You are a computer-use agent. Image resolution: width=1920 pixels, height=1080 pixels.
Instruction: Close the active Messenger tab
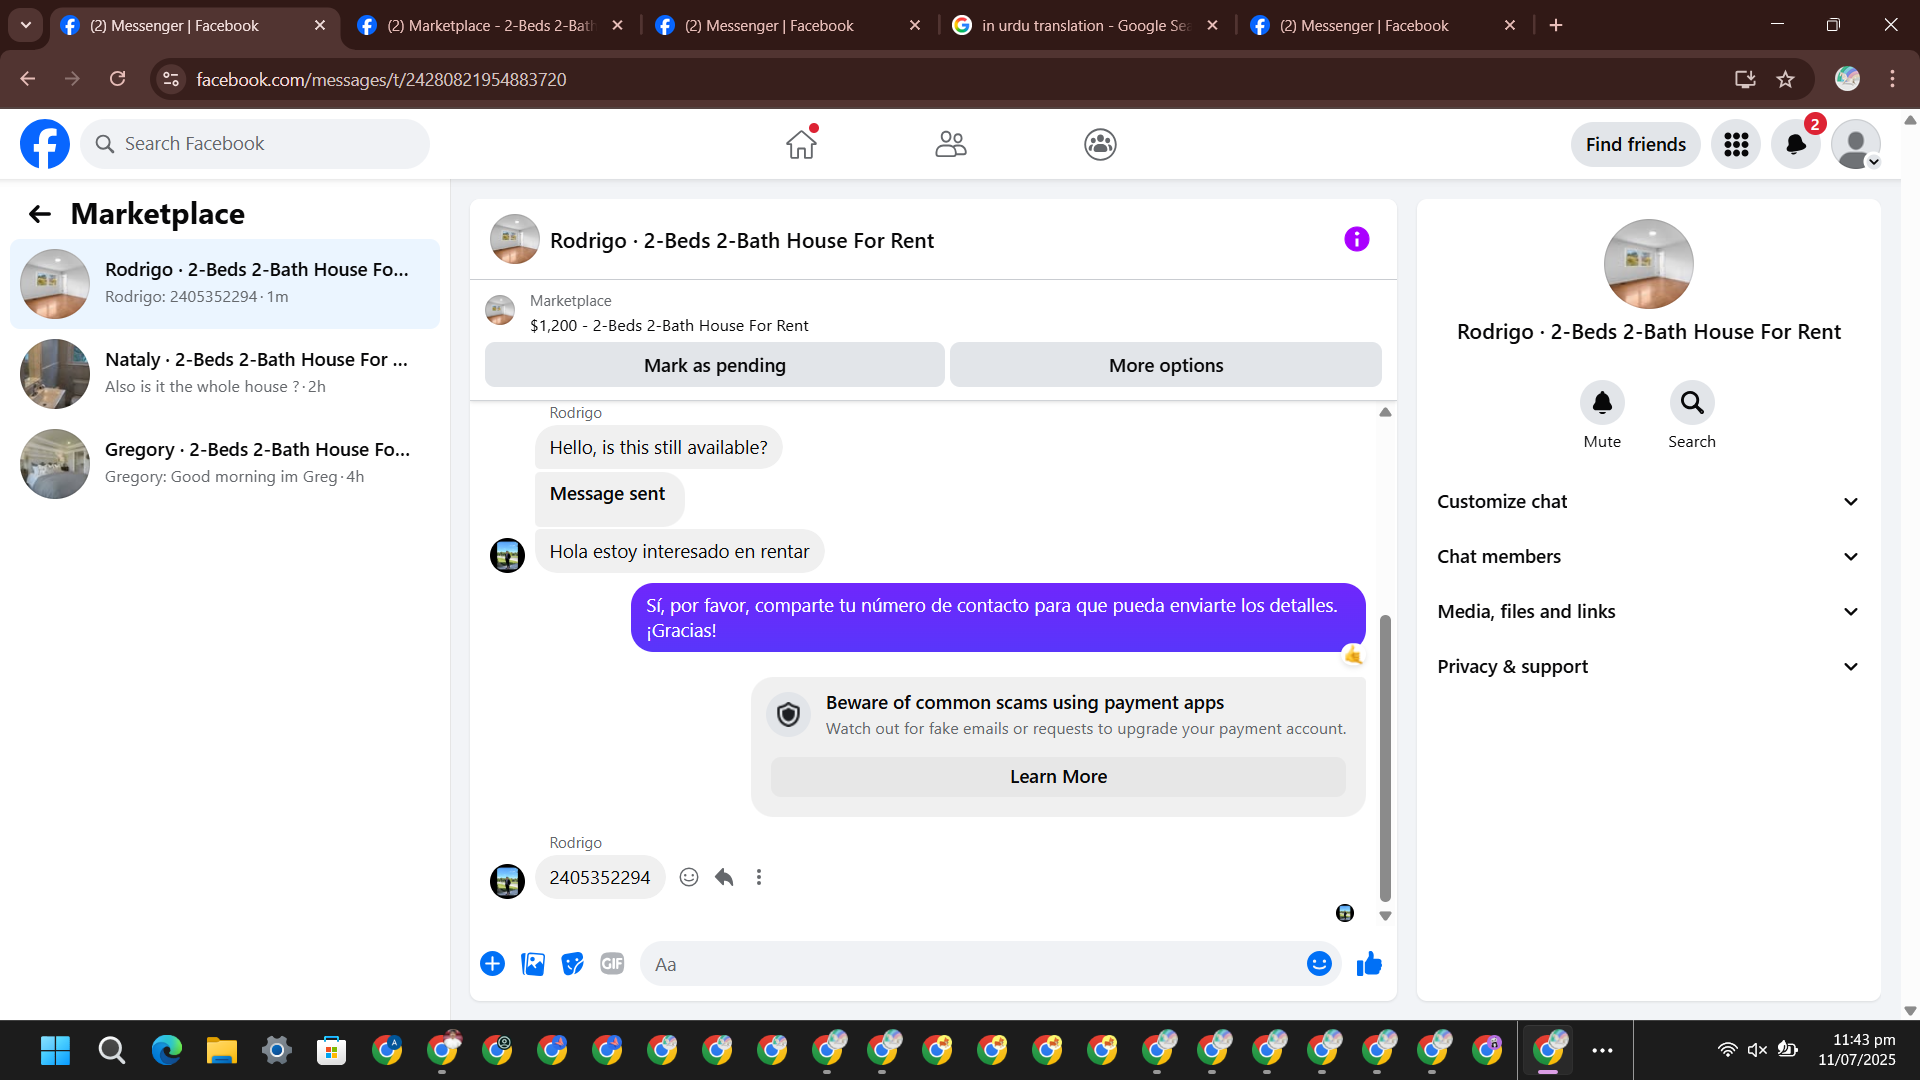[x=320, y=26]
